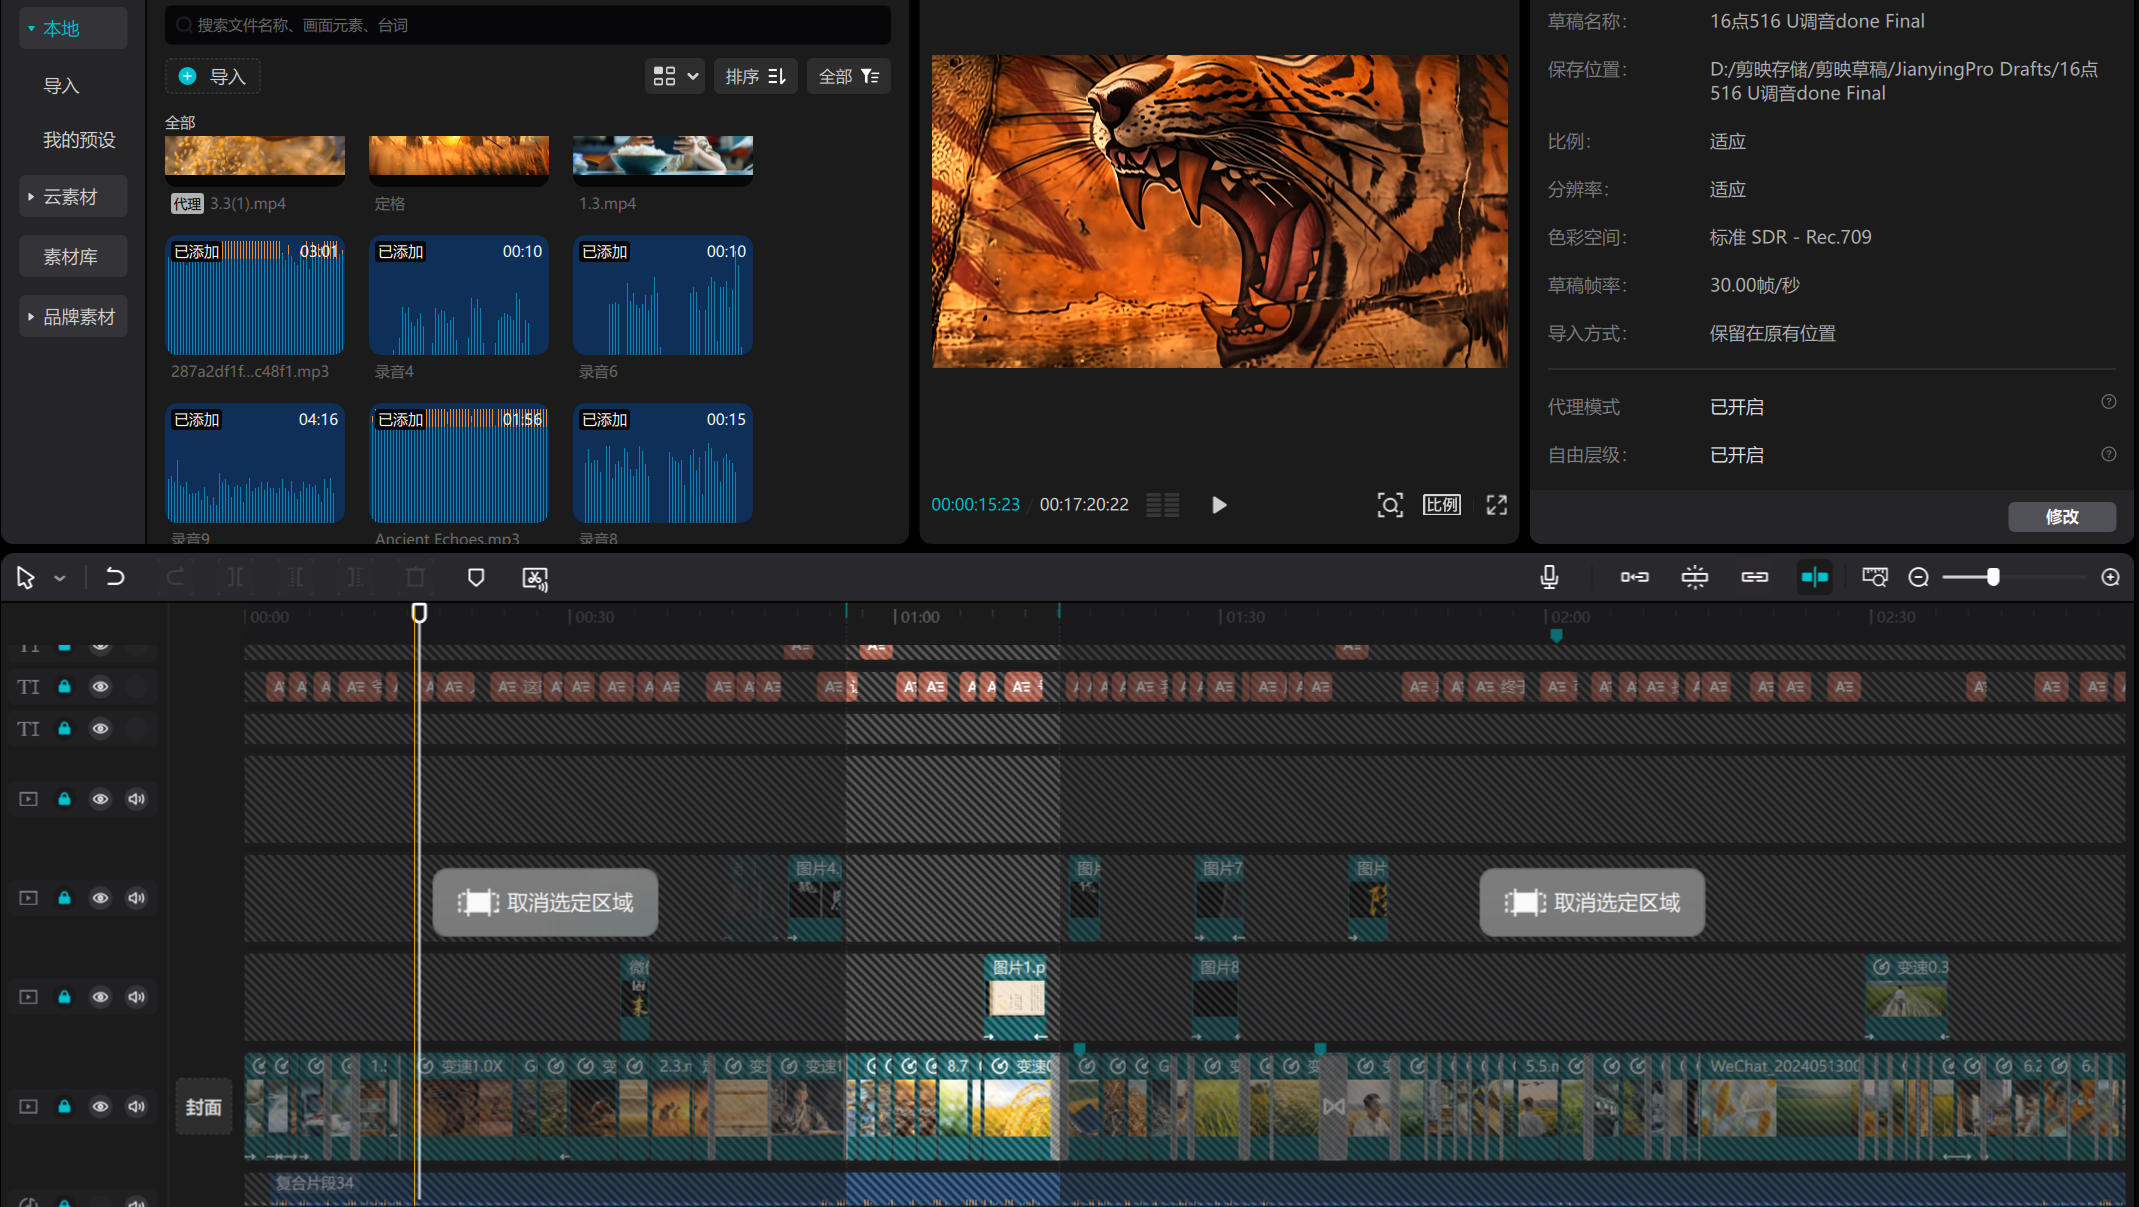Screen dimensions: 2139x1207
Task: Show help for 自由层级
Action: (2108, 454)
